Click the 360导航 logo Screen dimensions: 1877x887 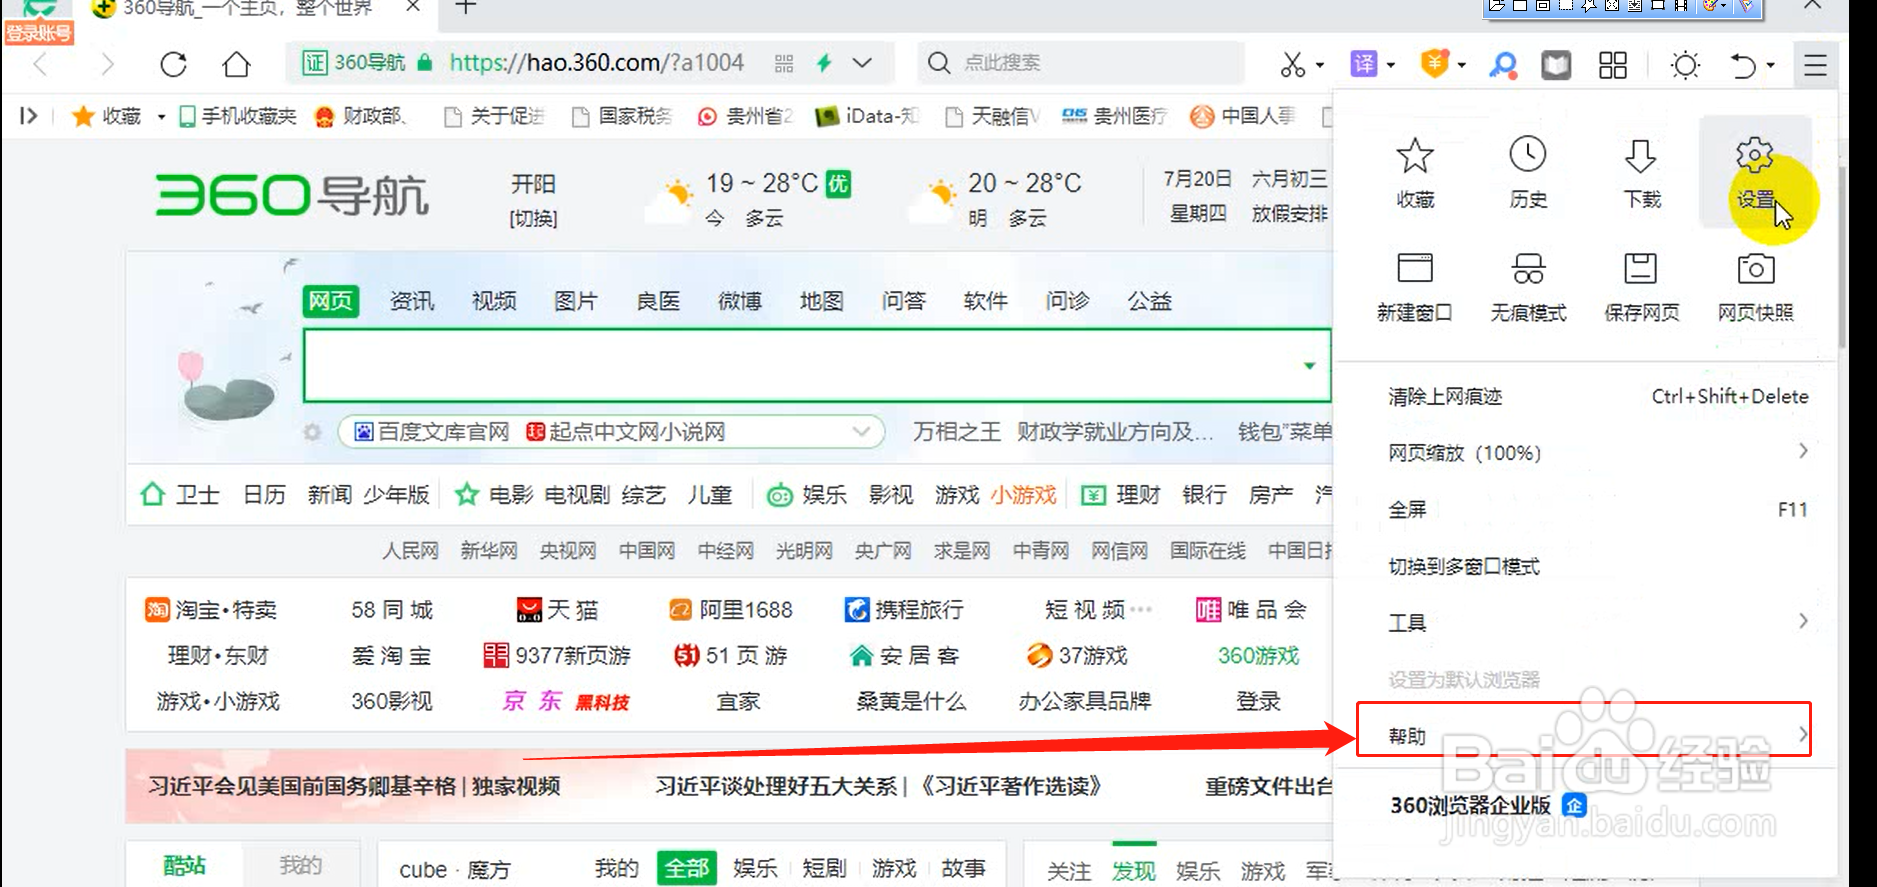(292, 195)
